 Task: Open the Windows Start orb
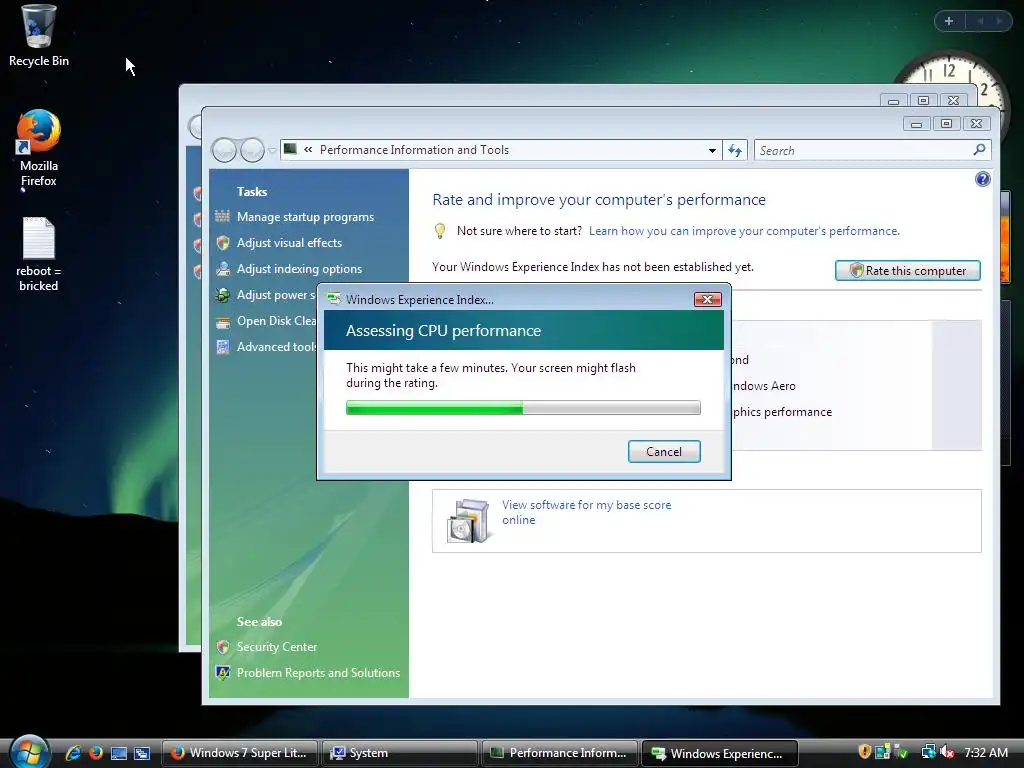29,751
